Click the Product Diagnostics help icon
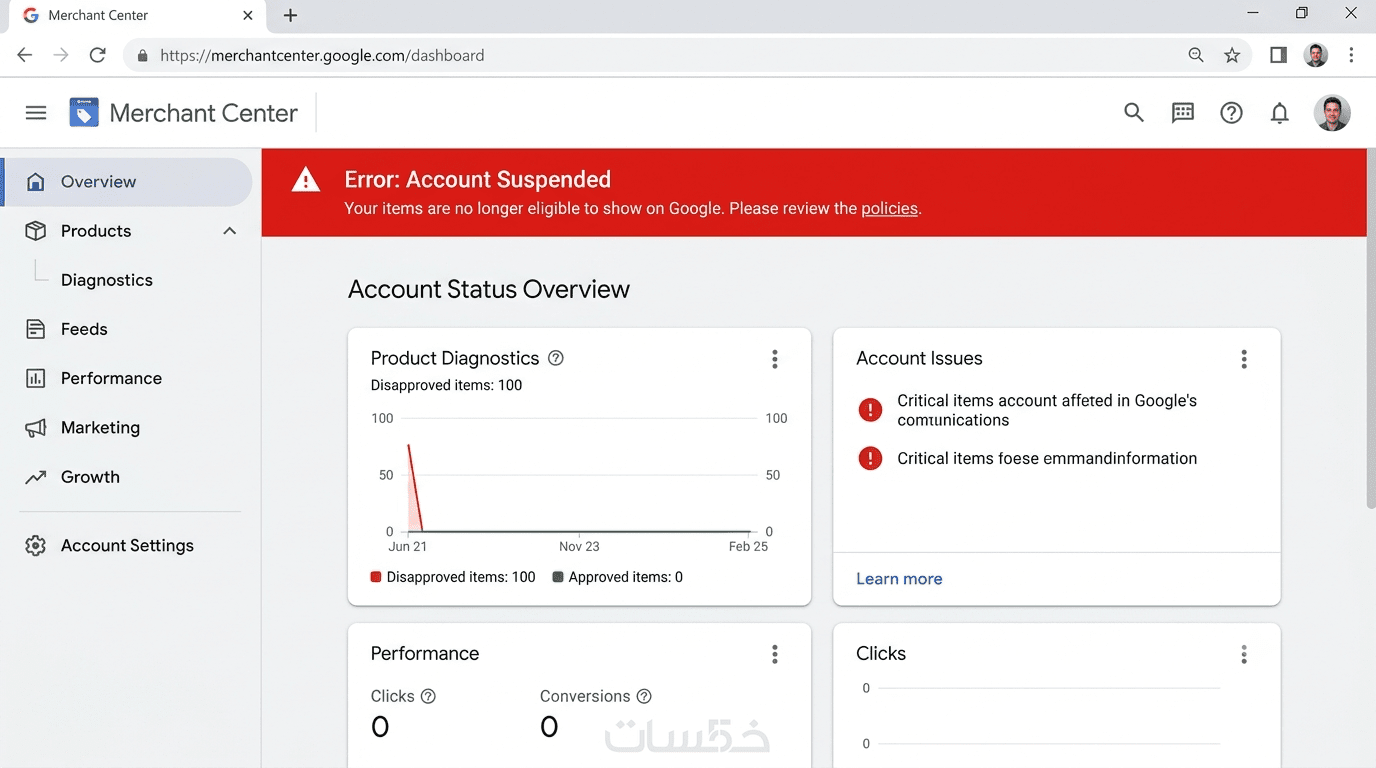Screen dimensions: 1376x768 [x=556, y=358]
